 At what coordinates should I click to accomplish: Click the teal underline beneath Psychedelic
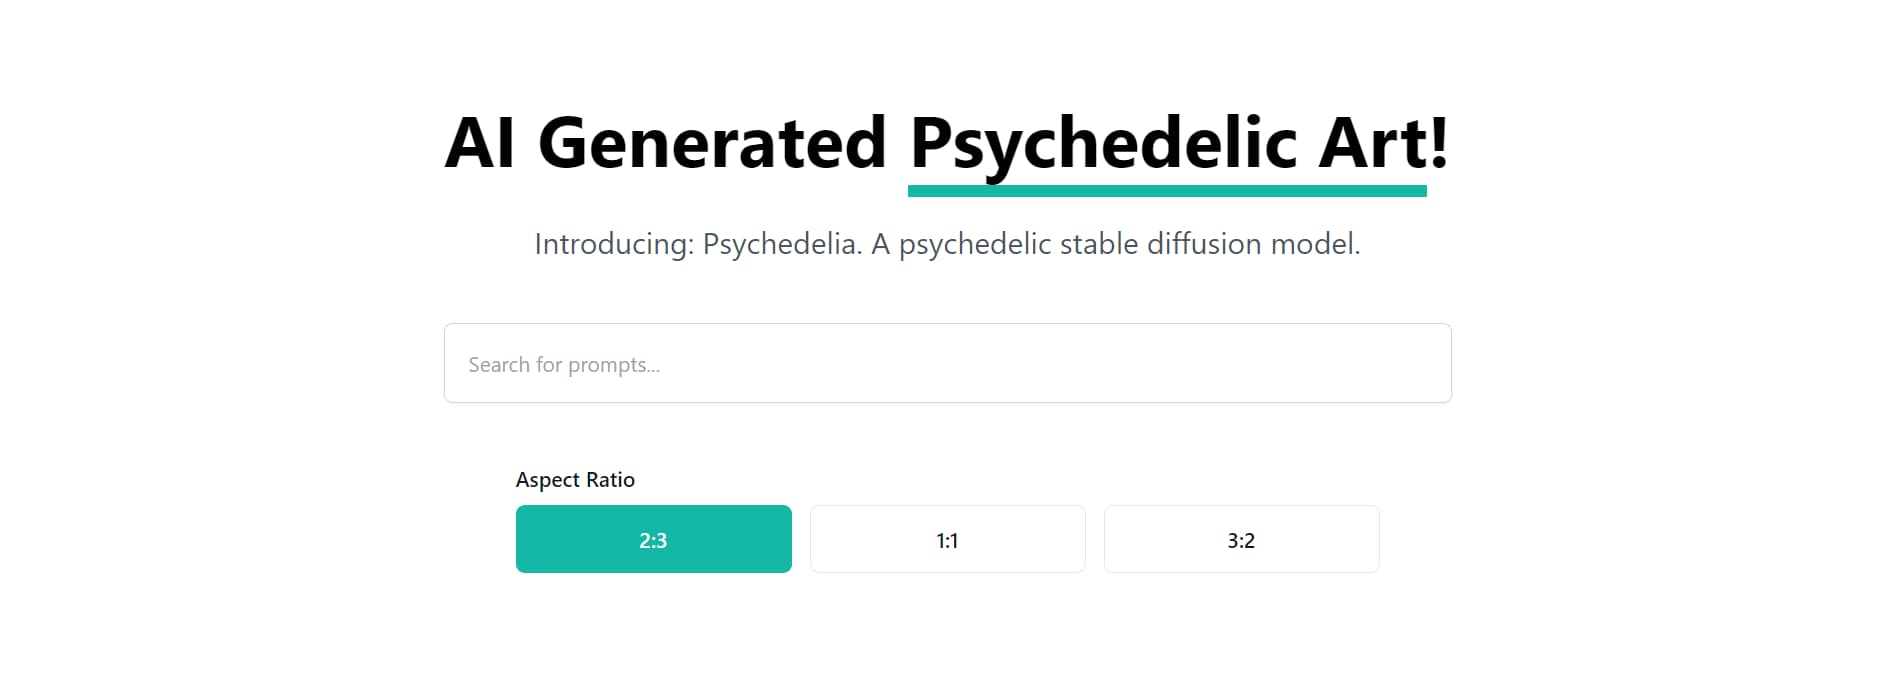point(1167,191)
